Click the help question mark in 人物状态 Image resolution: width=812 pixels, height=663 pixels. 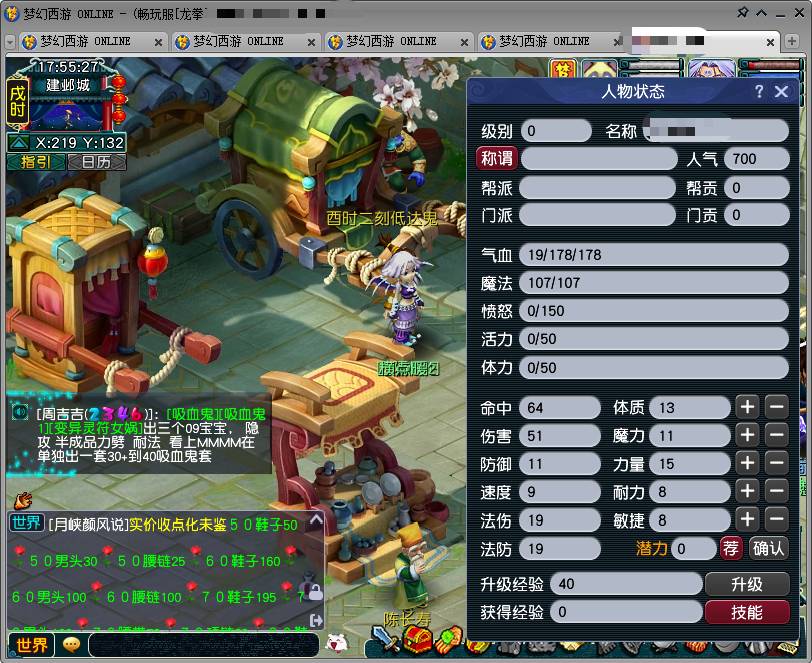pyautogui.click(x=759, y=92)
